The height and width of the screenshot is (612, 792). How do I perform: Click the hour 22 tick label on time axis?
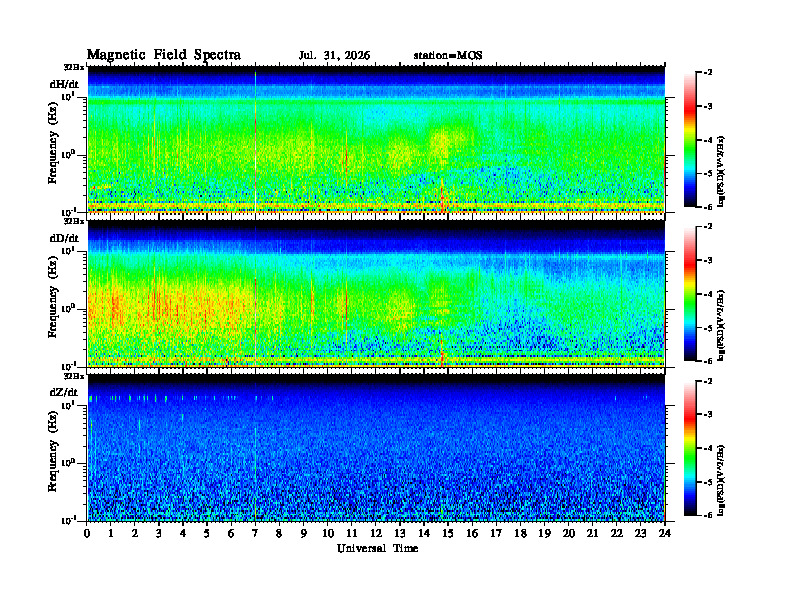(617, 534)
